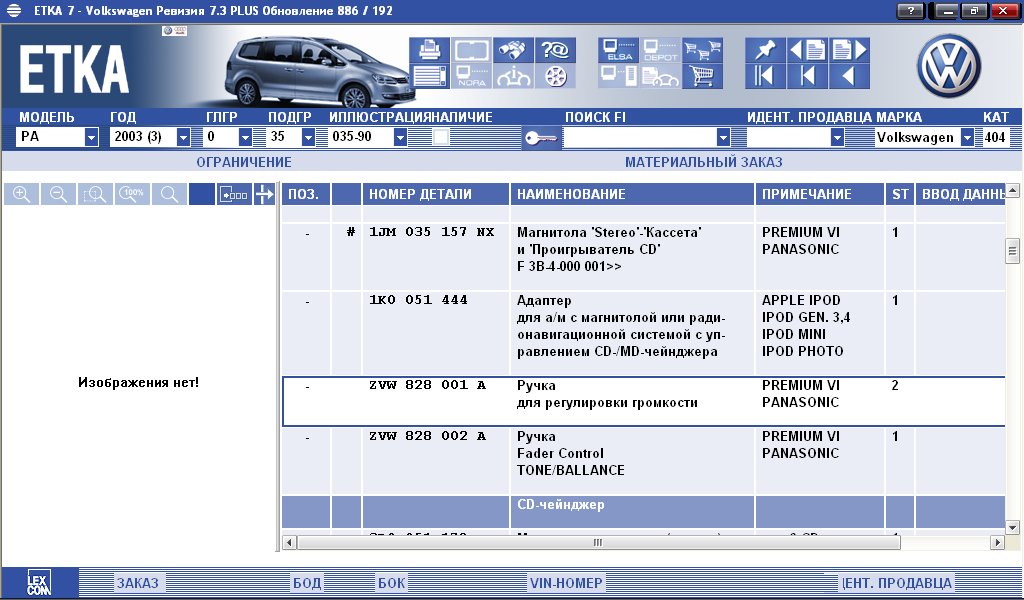Click the НАИМЕНОВАНИЕ column header
This screenshot has width=1024, height=600.
[x=632, y=194]
